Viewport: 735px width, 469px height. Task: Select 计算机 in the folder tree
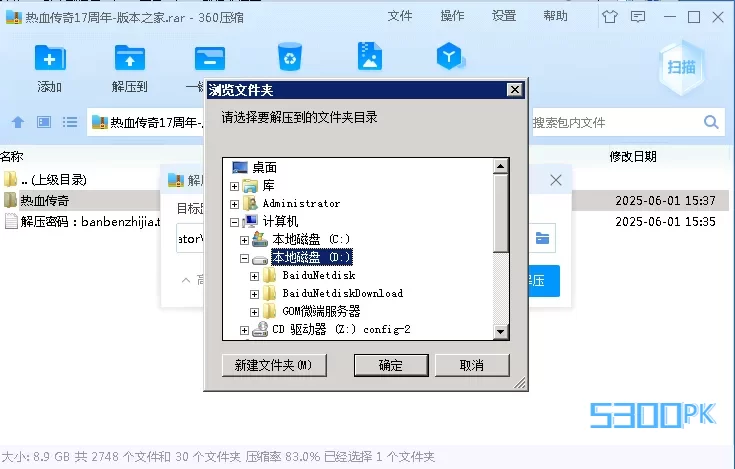tap(280, 221)
